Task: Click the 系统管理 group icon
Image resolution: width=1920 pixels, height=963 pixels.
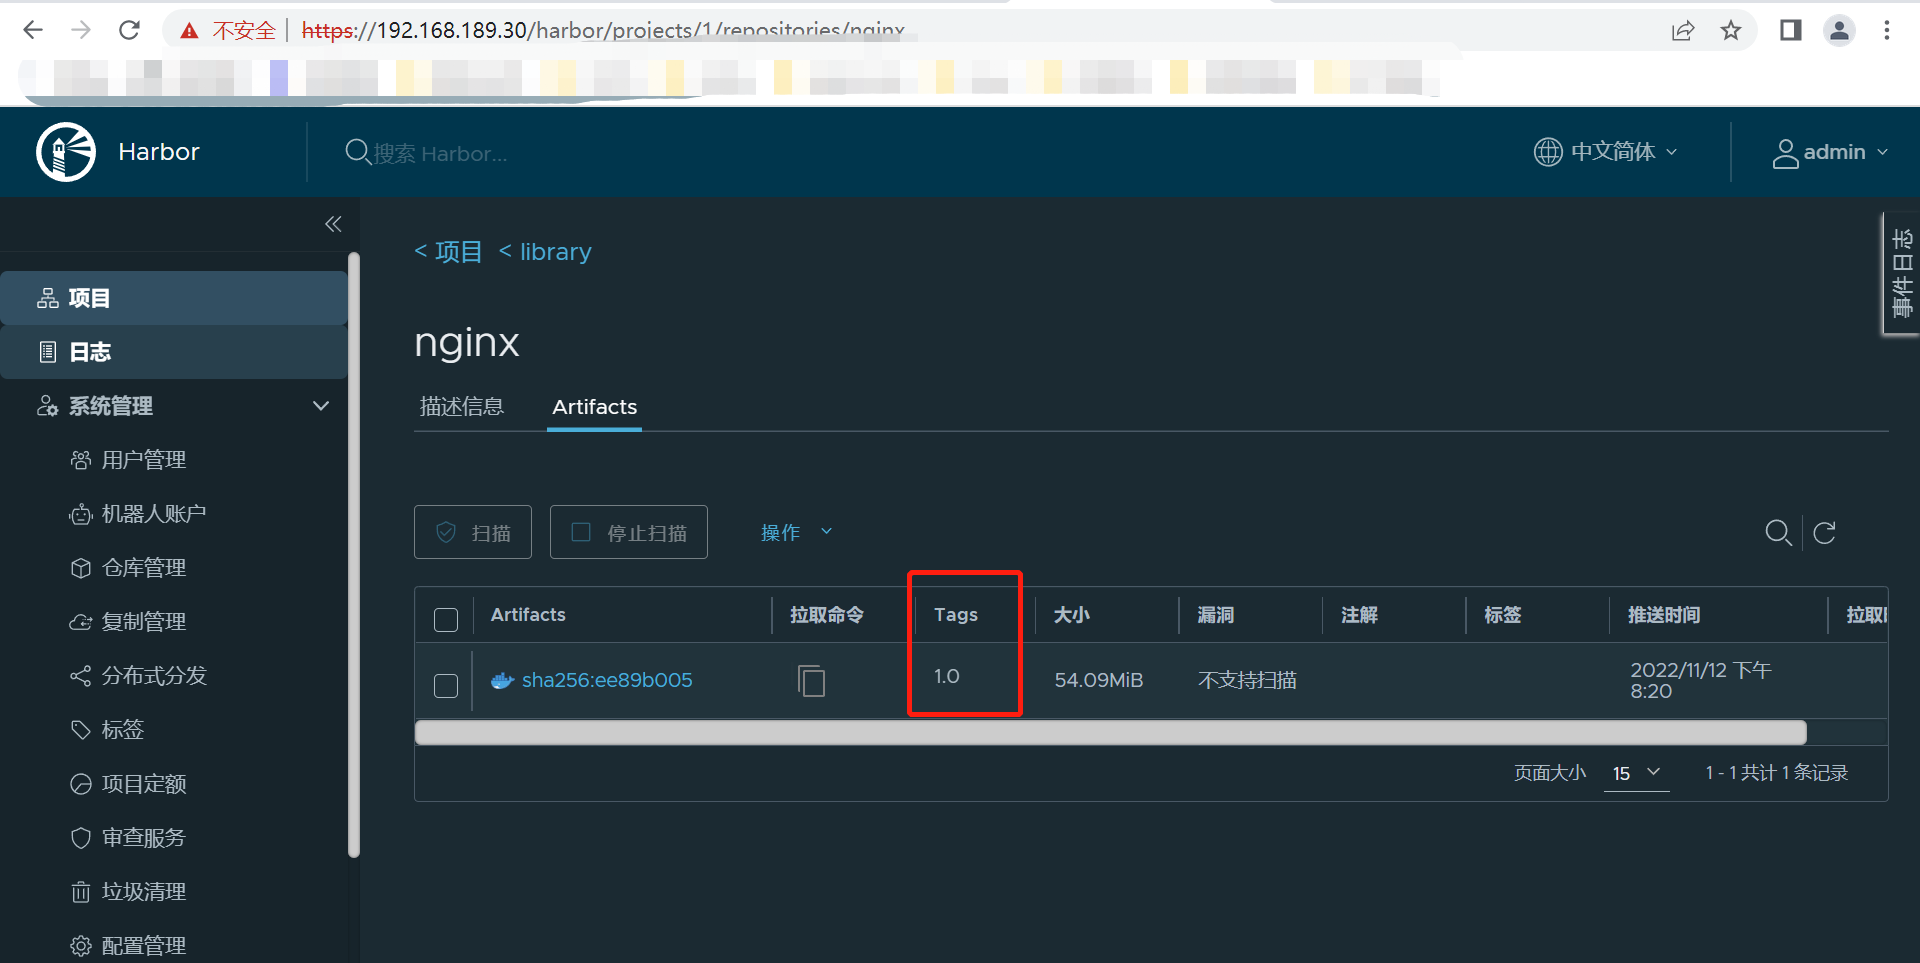Action: coord(47,406)
